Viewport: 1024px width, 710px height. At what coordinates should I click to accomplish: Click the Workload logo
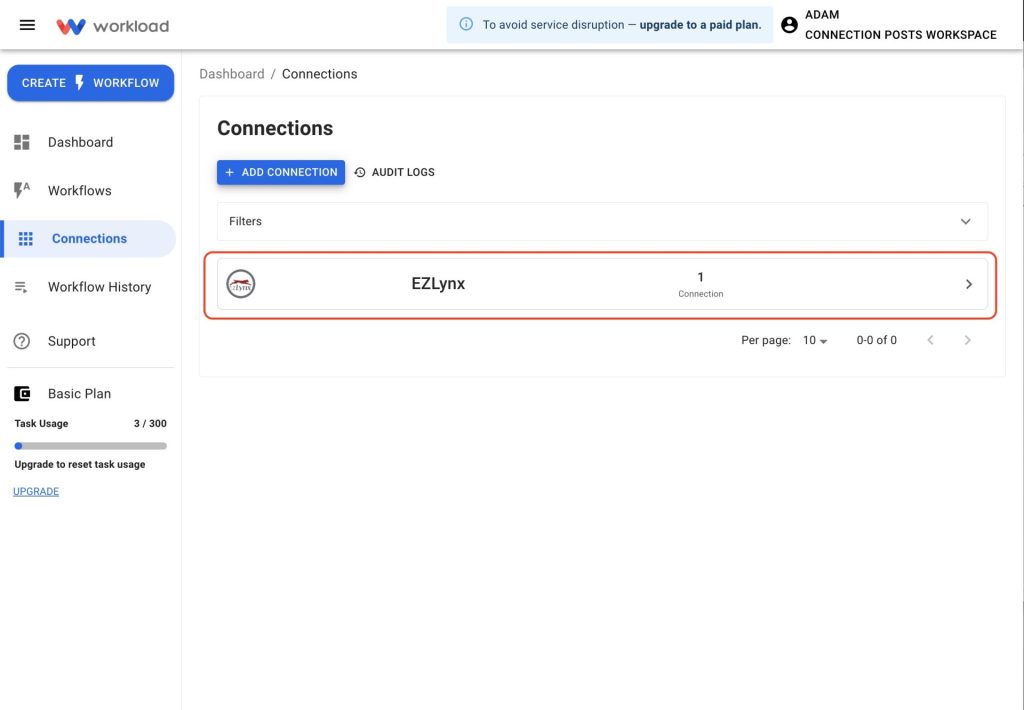(112, 26)
